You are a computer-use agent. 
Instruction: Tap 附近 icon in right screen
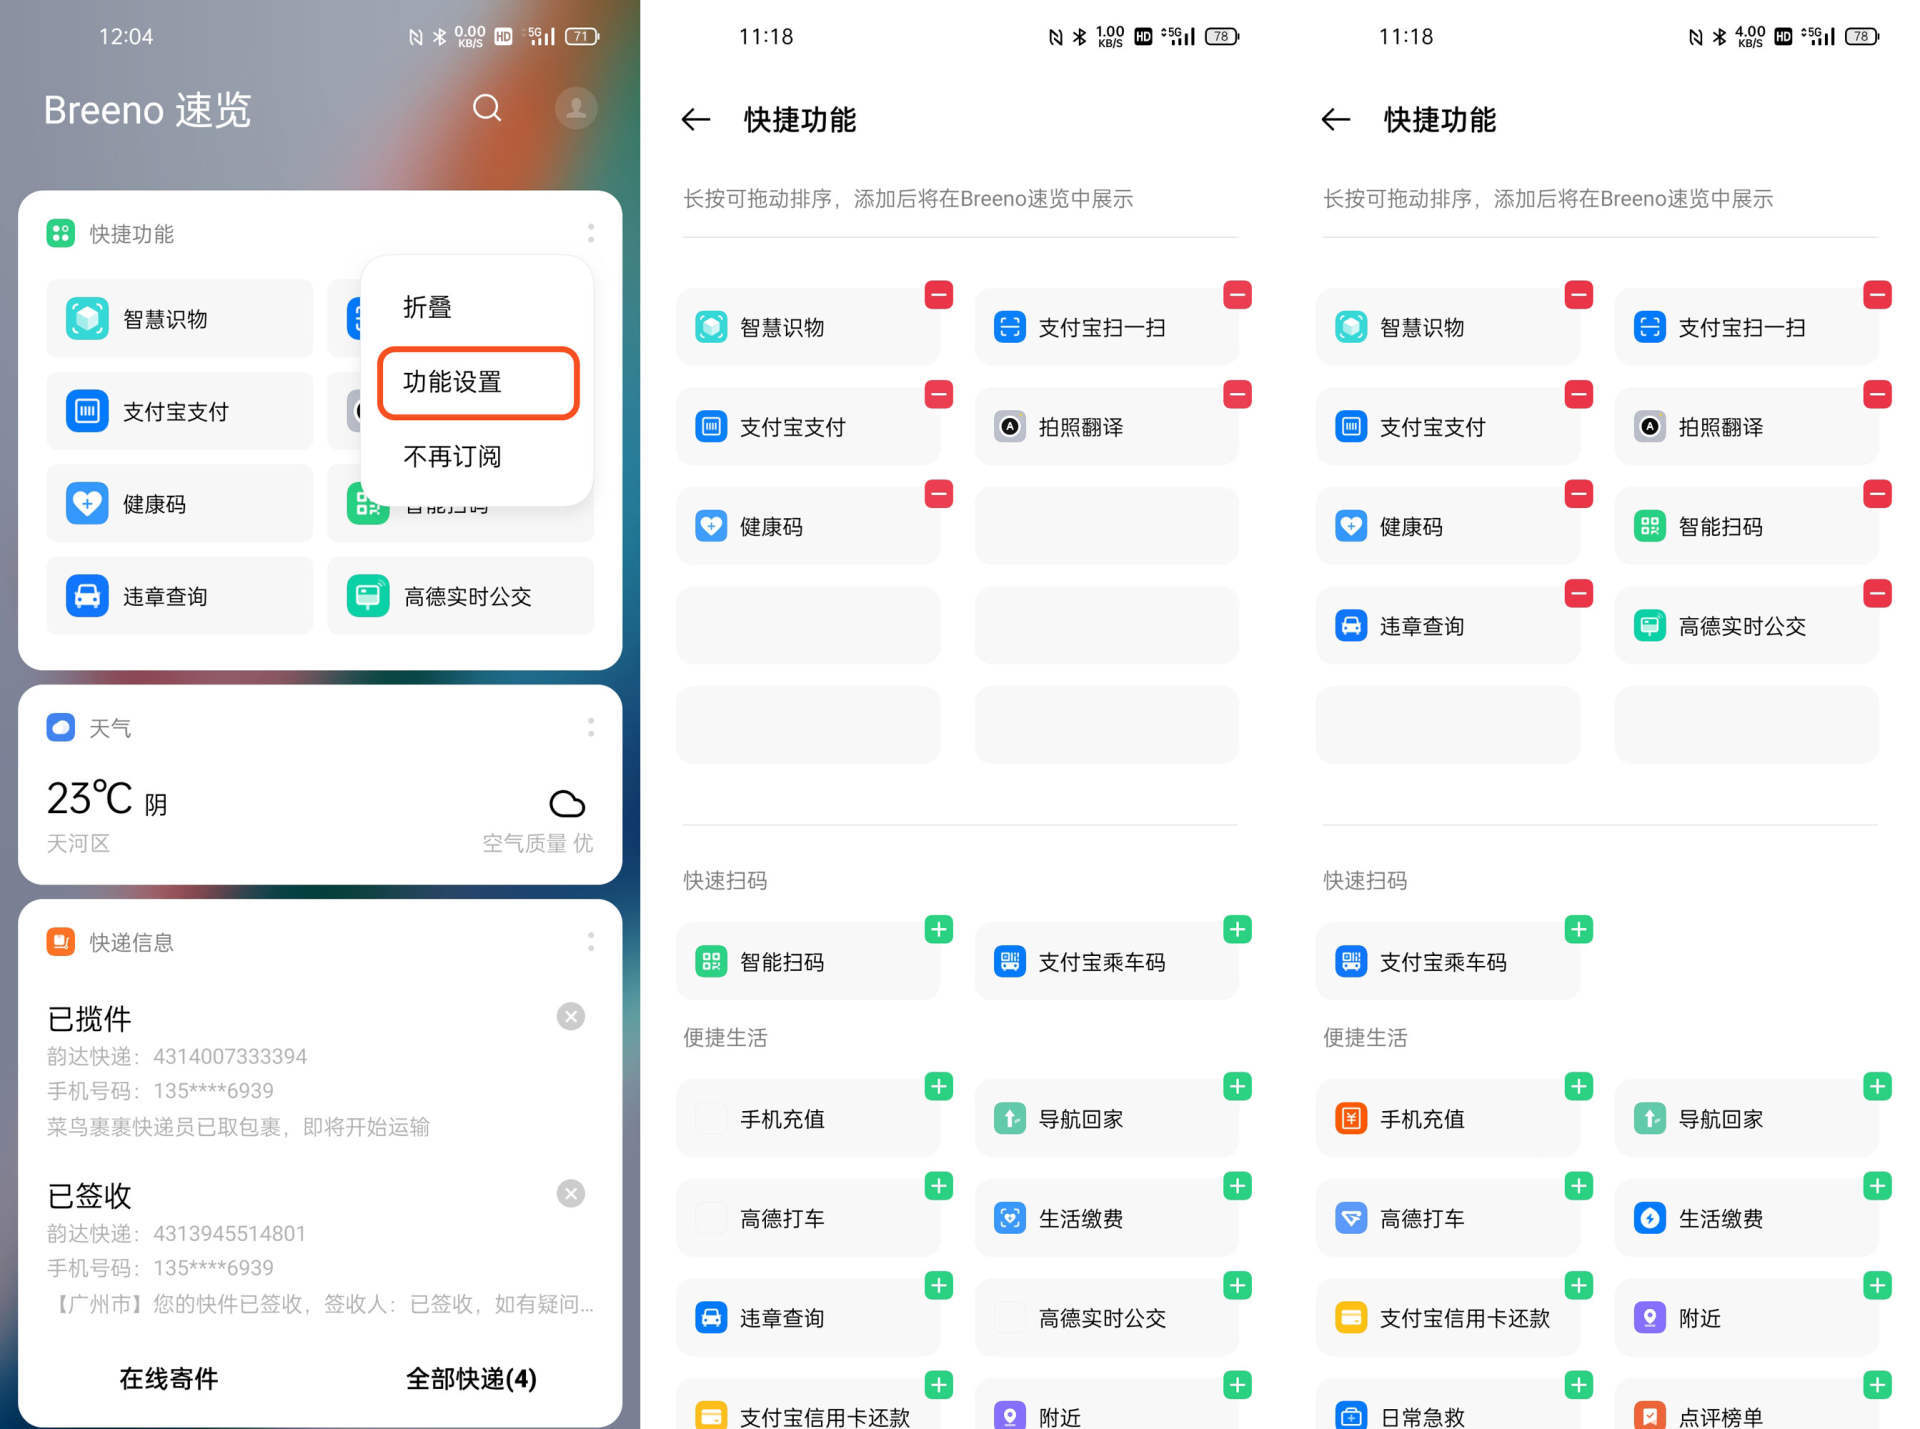pyautogui.click(x=1650, y=1317)
